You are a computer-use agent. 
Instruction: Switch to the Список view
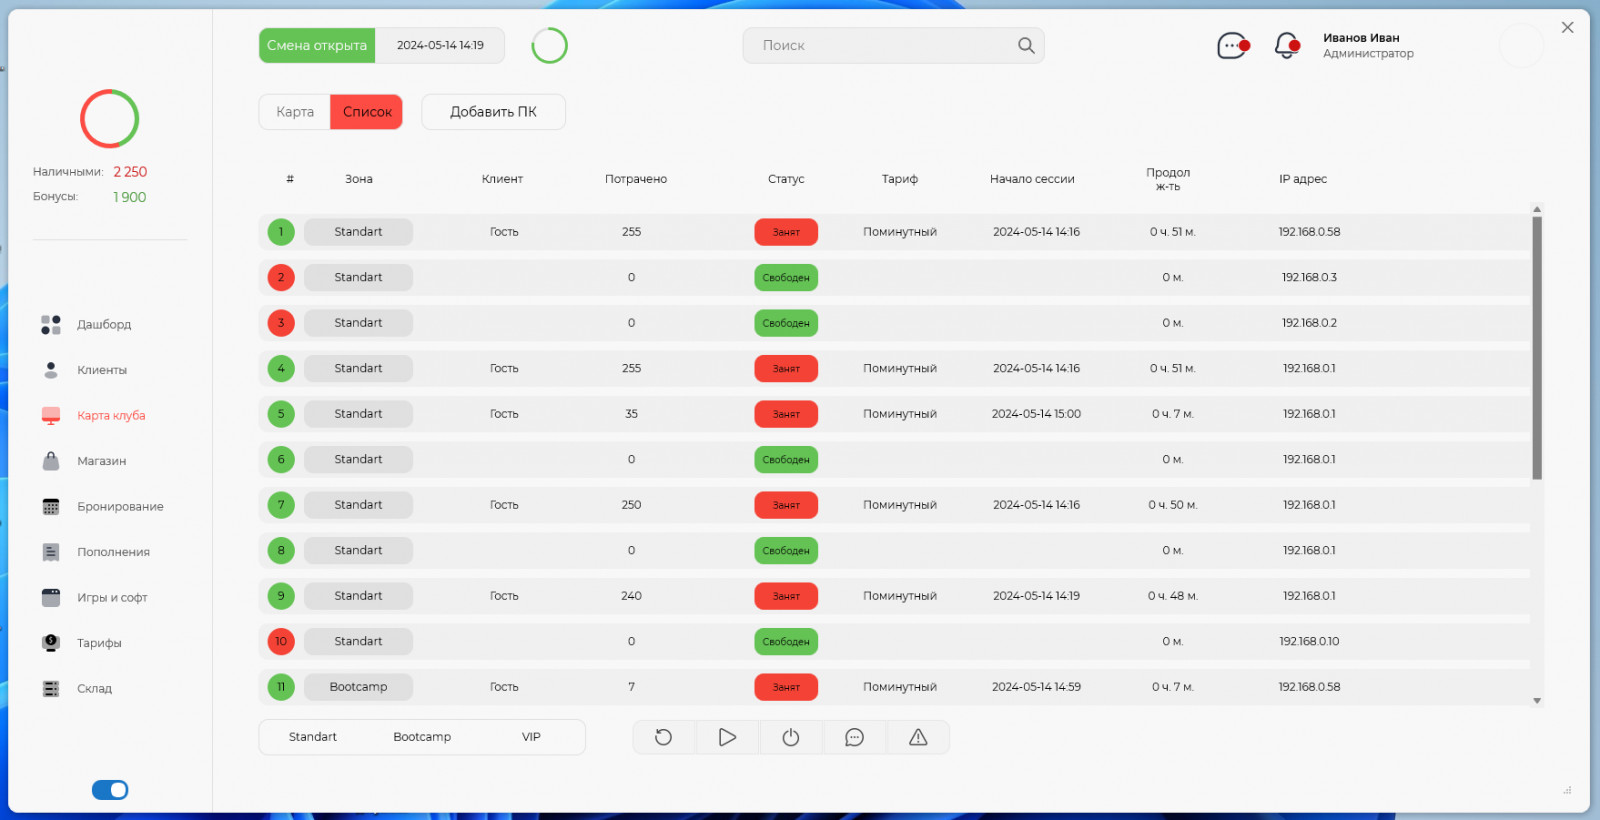point(367,112)
